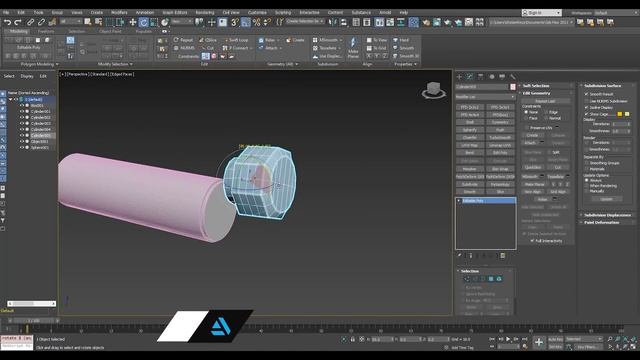Select the Edge constraint radio button

(546, 112)
